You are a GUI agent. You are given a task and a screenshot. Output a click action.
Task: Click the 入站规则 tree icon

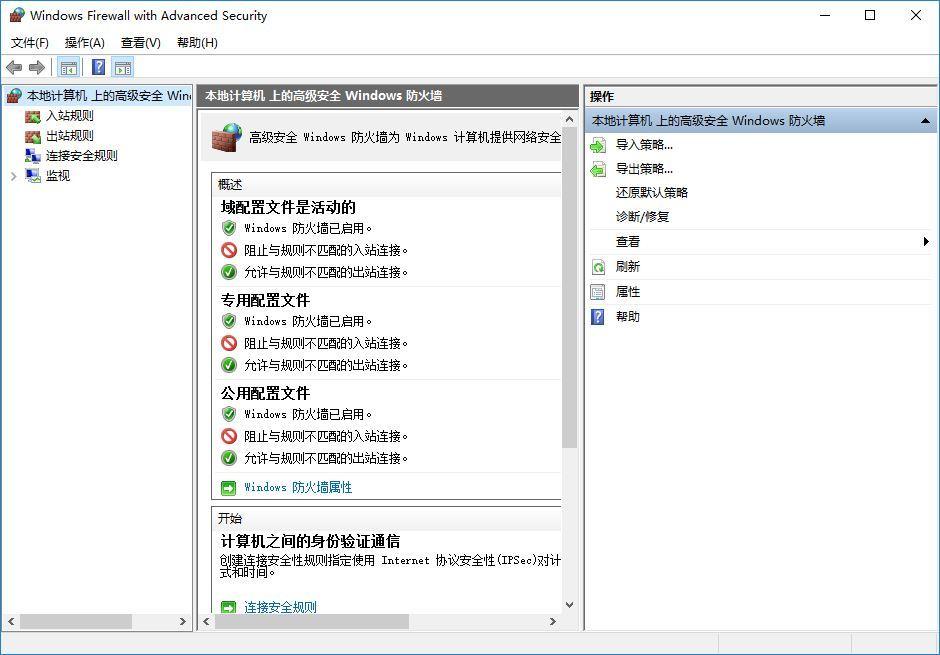[x=33, y=116]
